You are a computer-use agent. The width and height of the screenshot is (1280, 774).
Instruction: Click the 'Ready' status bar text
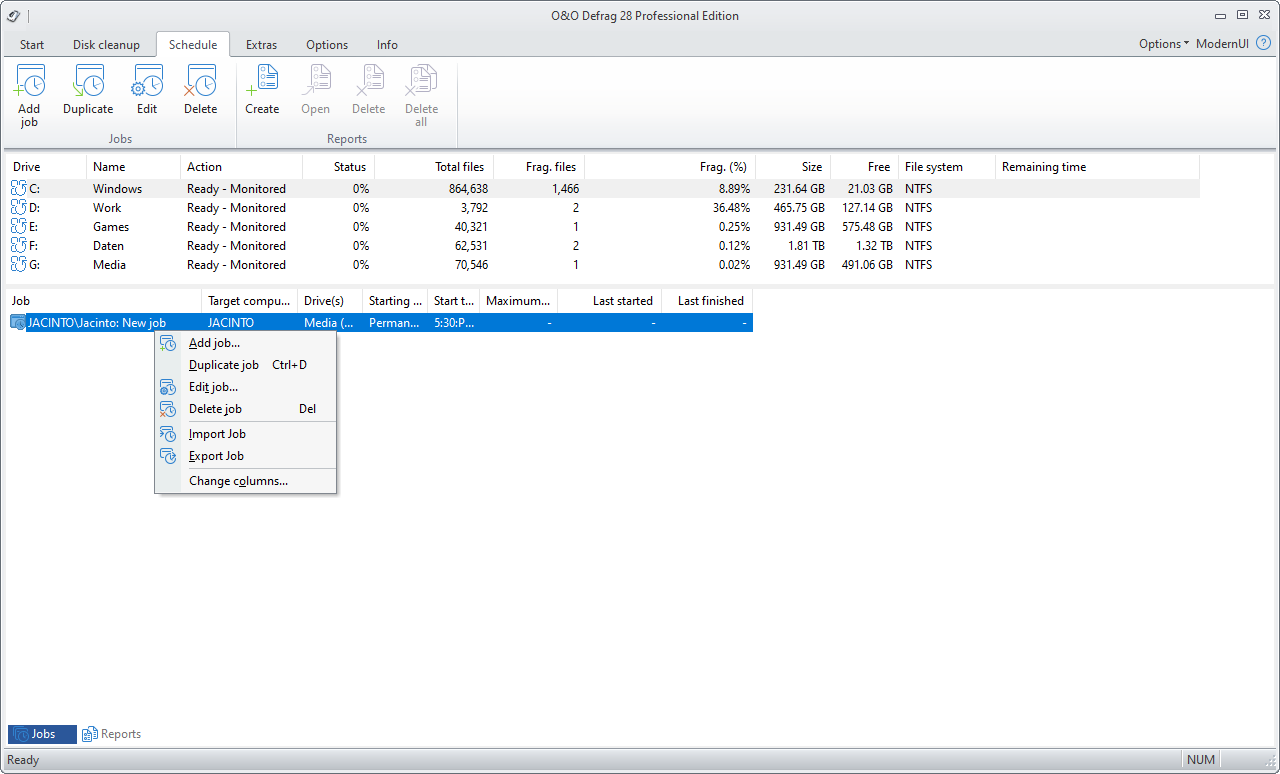[23, 760]
